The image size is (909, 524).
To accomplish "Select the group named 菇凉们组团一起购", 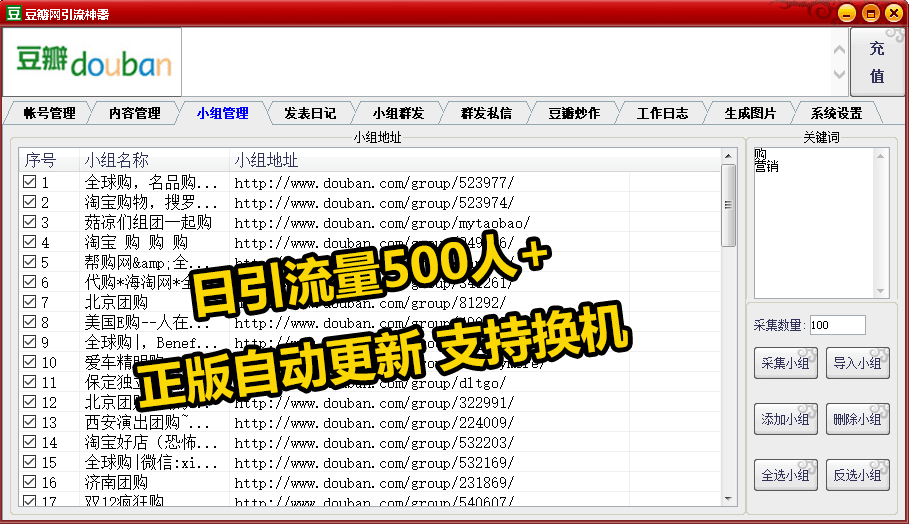I will point(148,223).
